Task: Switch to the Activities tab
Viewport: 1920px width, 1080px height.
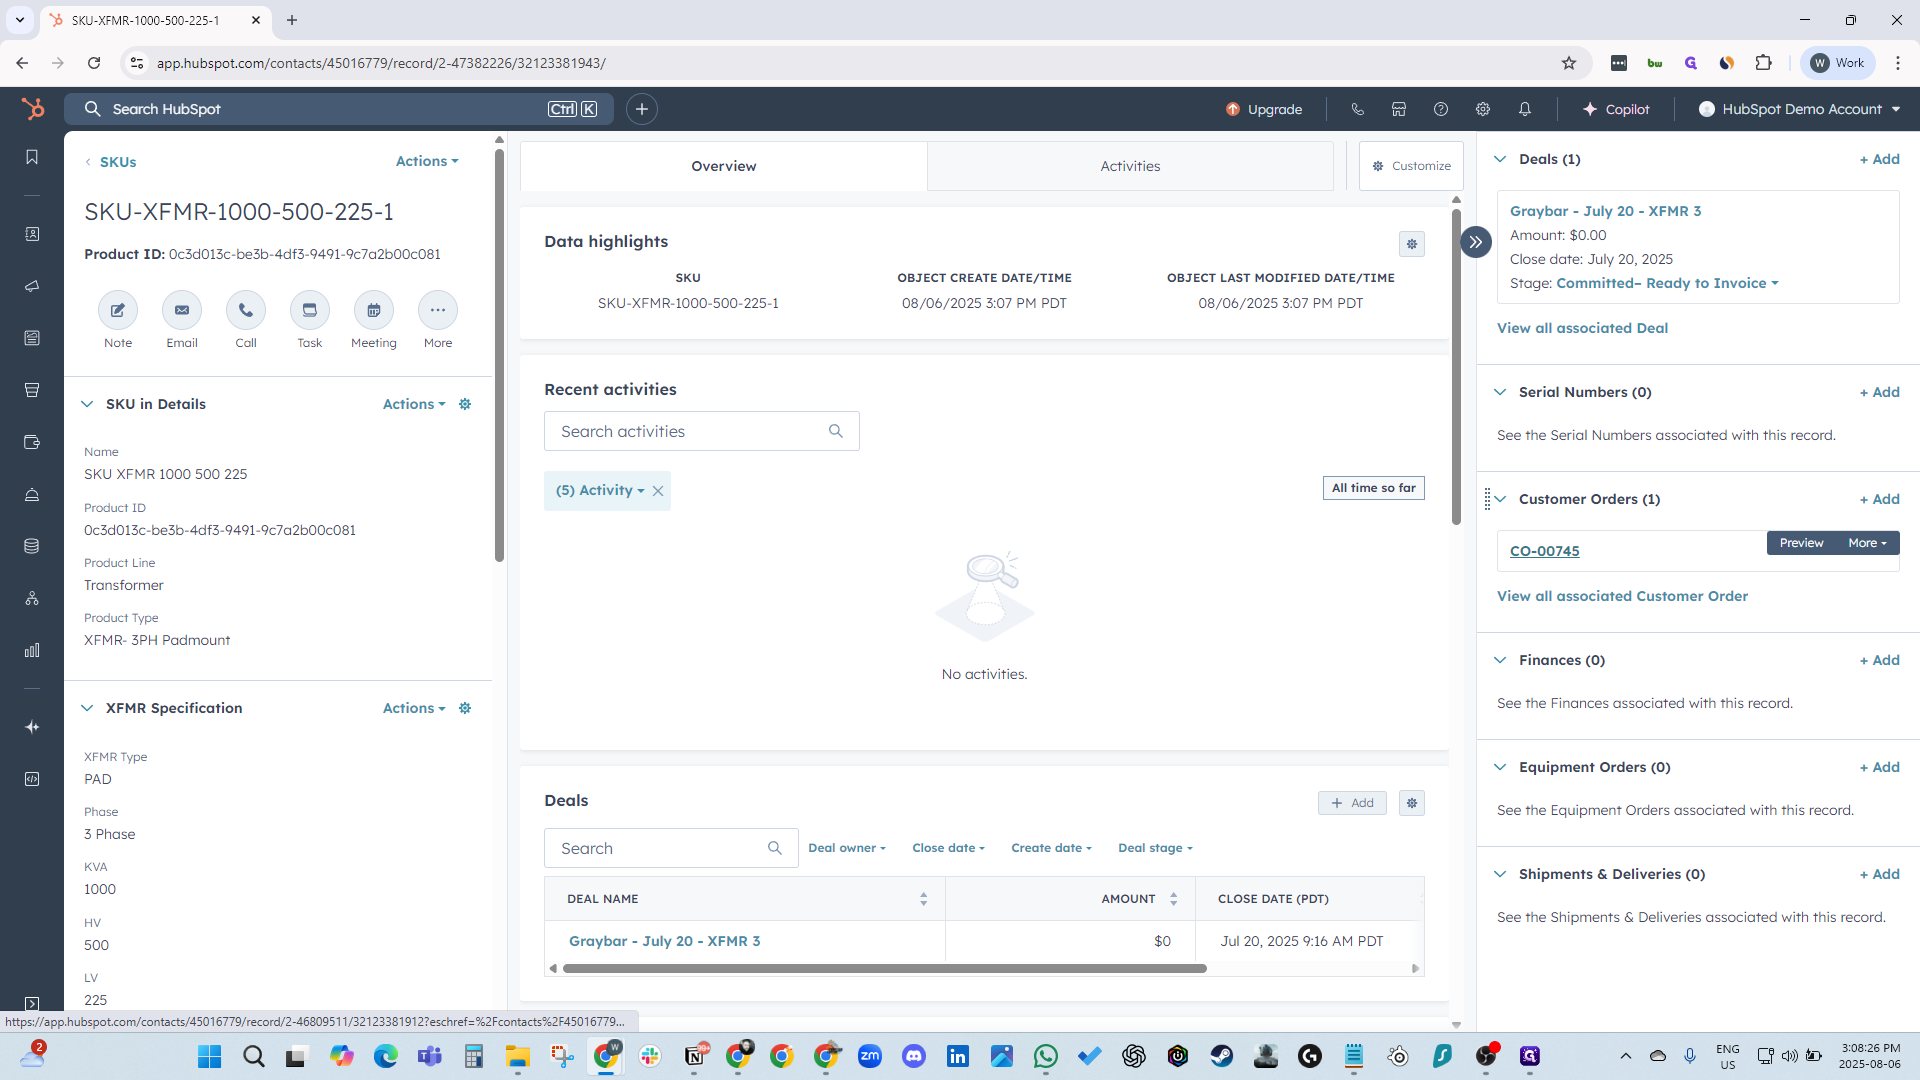Action: (1130, 166)
